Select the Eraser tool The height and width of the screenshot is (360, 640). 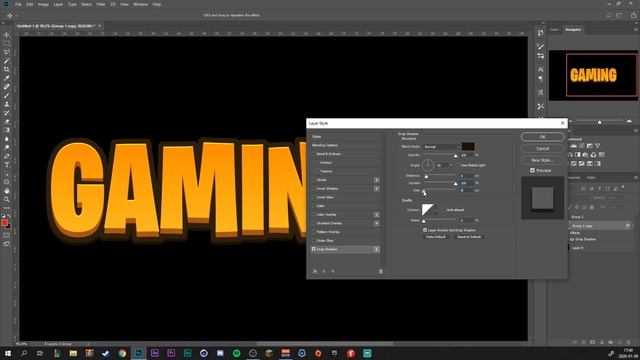pos(7,121)
